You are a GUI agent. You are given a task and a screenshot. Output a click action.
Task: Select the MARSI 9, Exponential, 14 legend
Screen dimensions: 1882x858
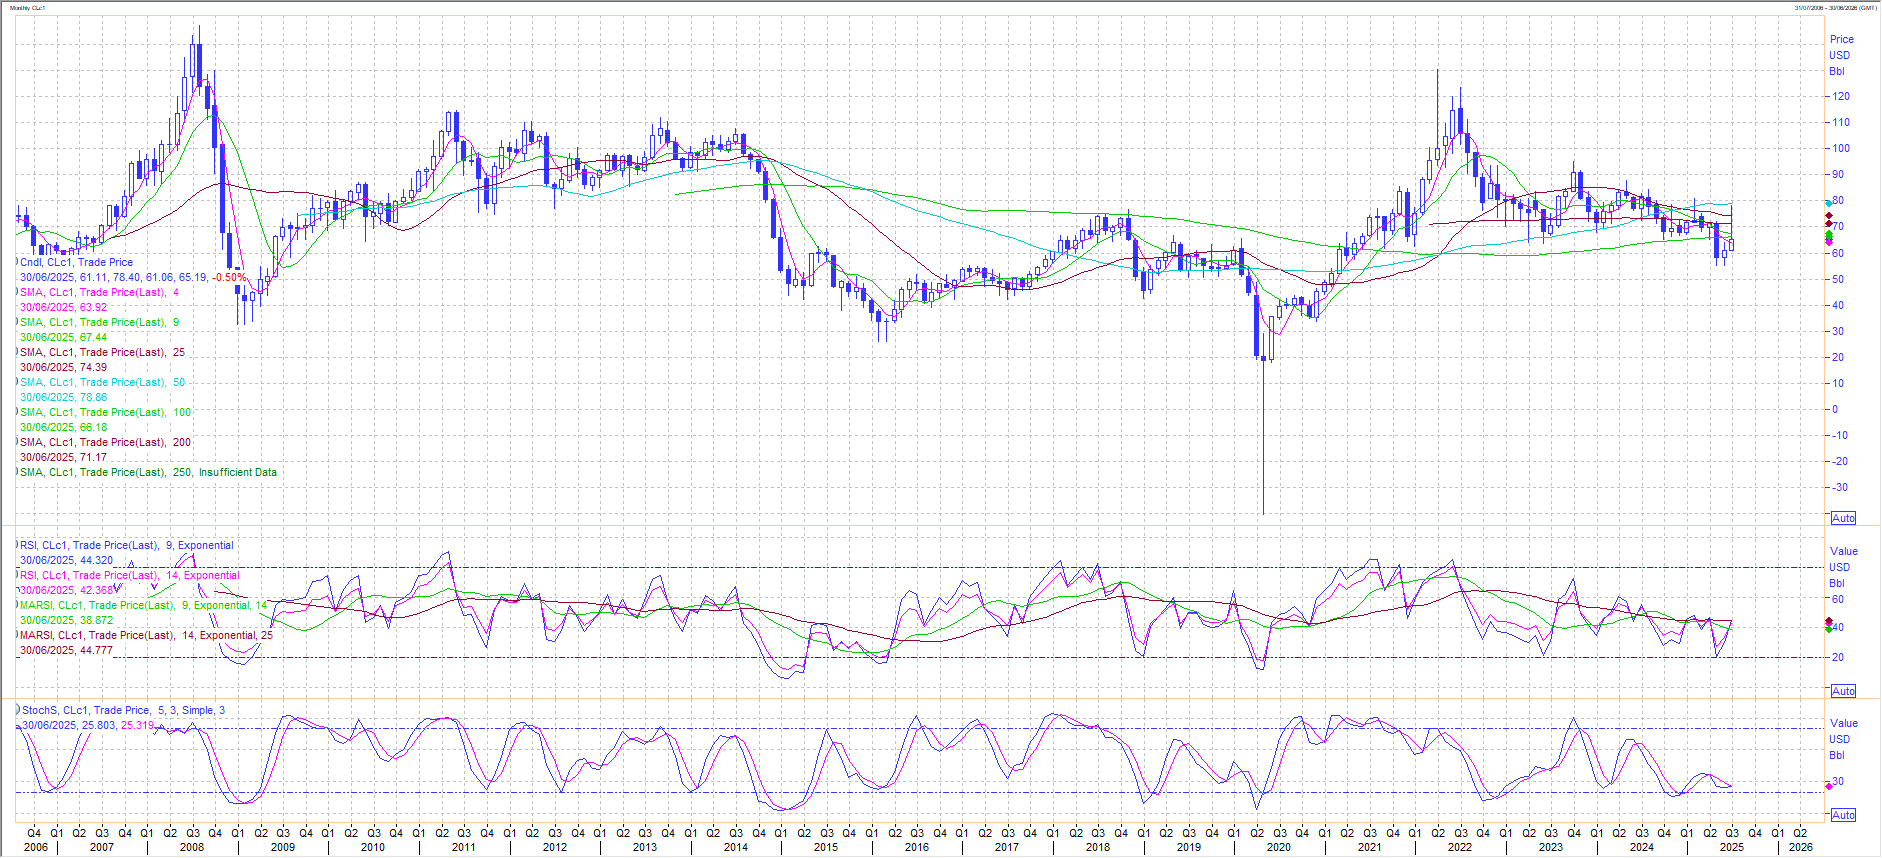tap(143, 605)
